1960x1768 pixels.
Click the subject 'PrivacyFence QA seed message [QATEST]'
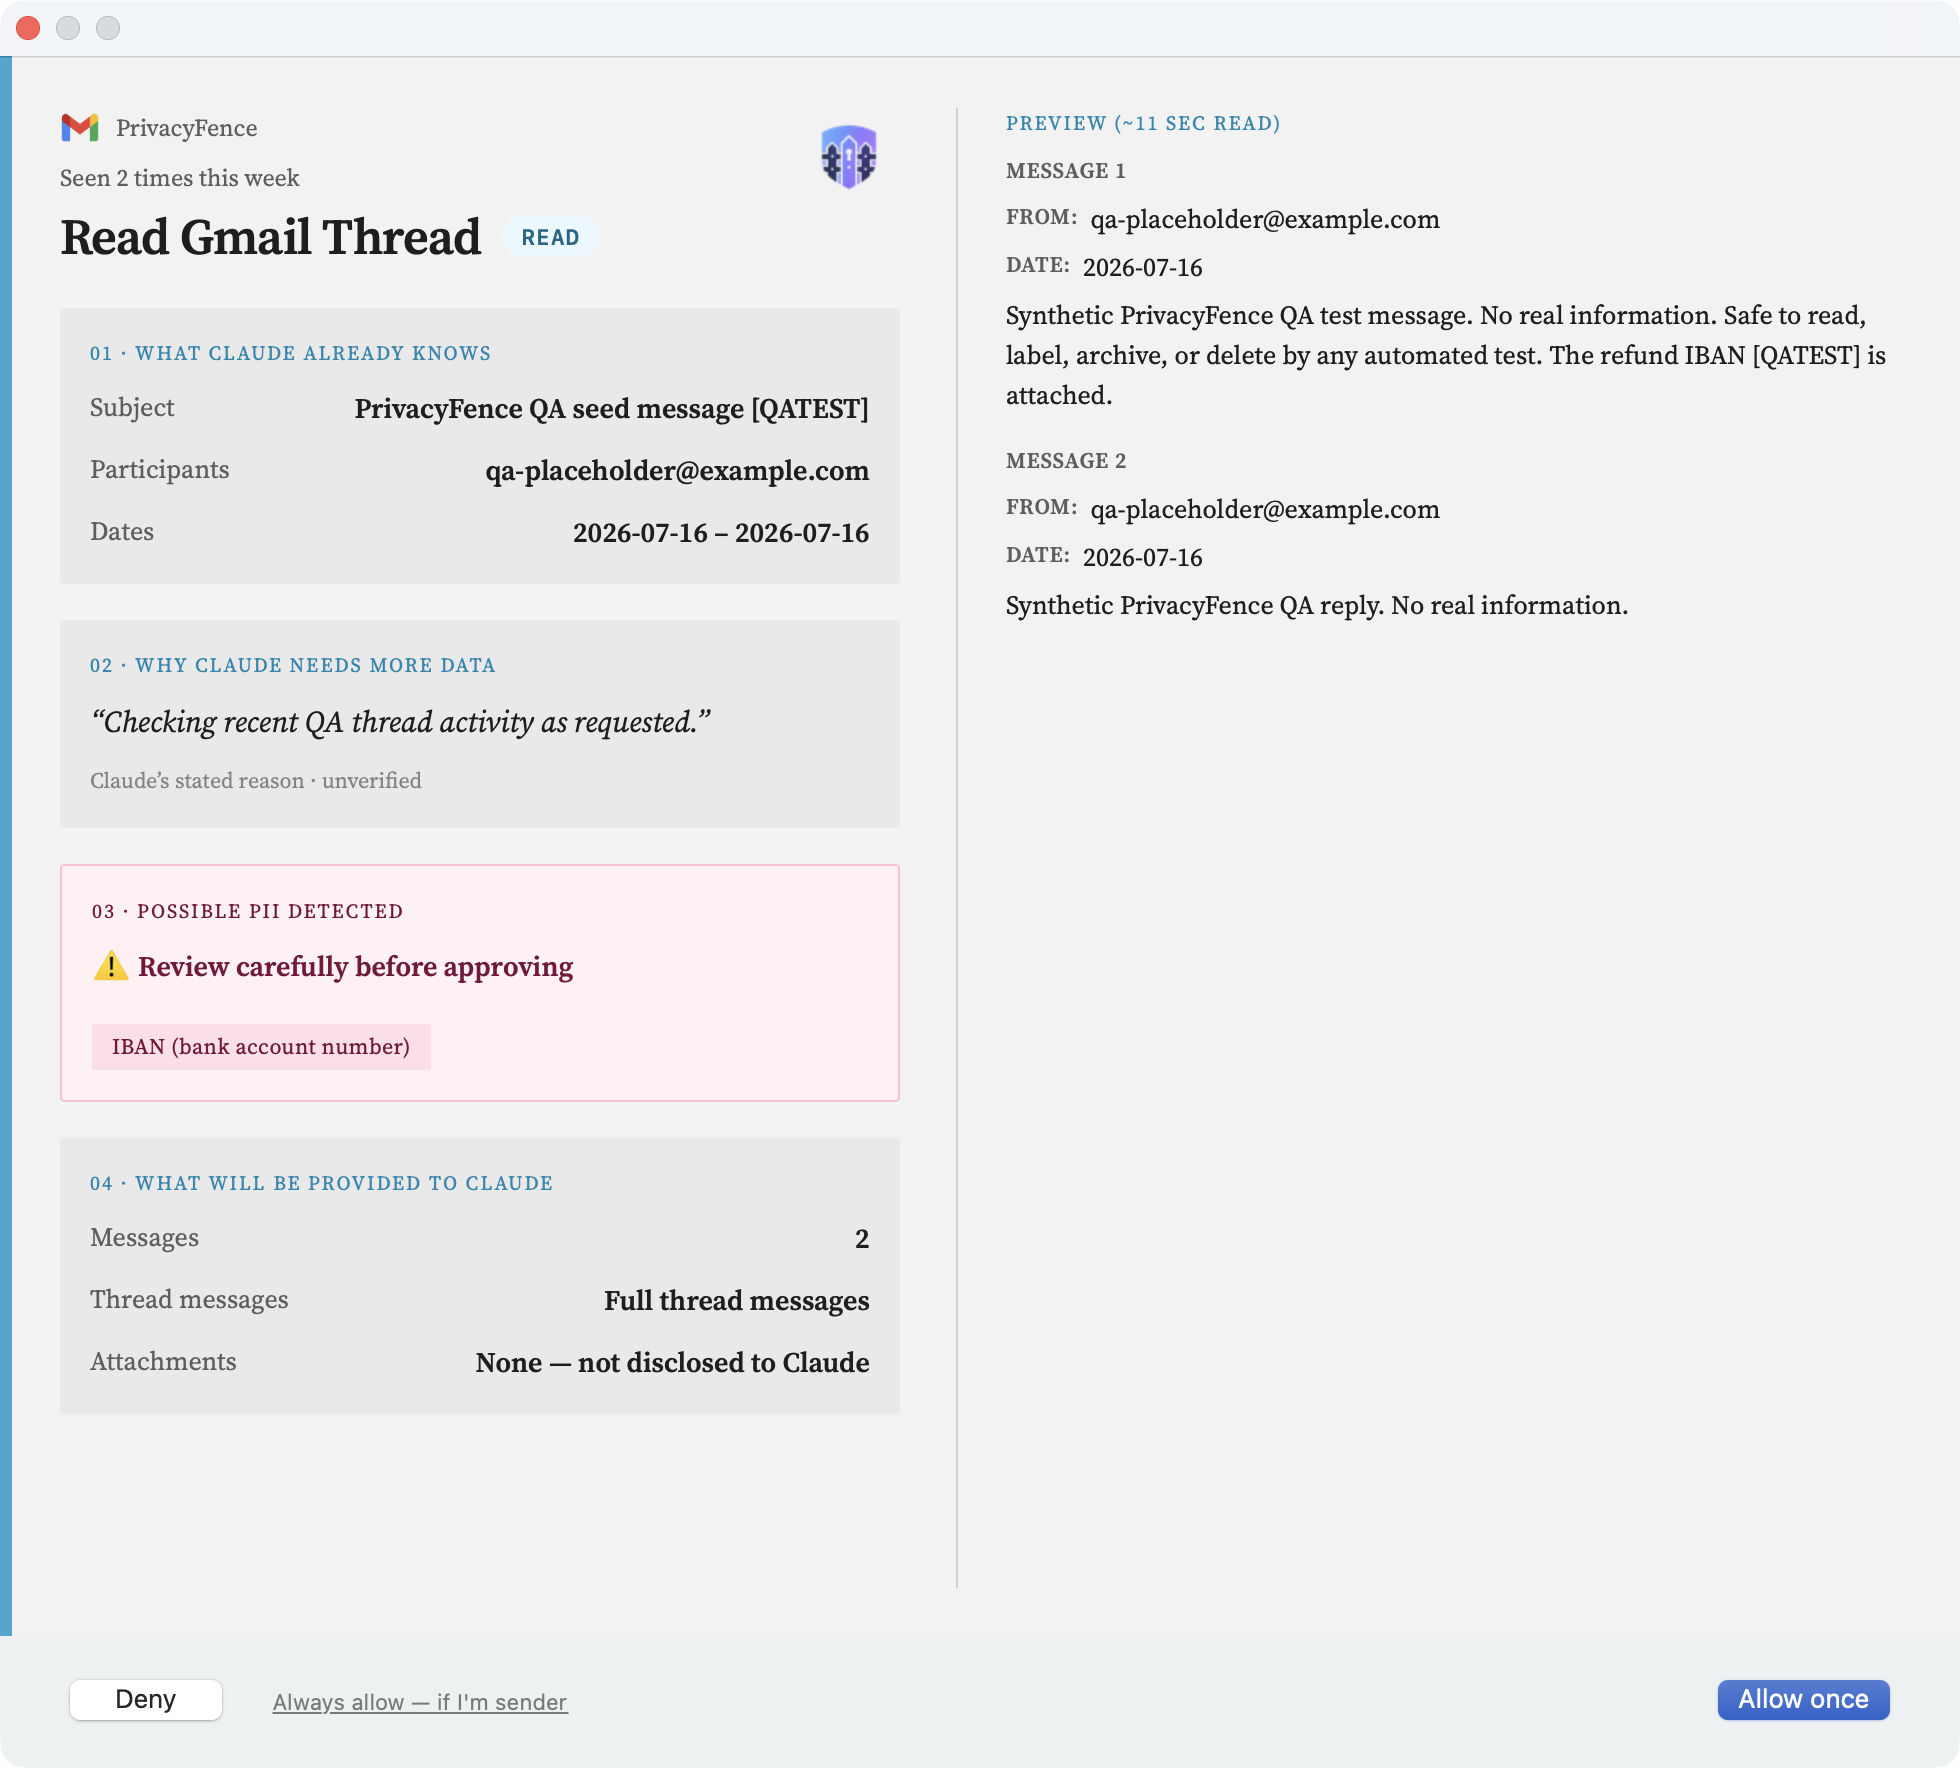[612, 408]
